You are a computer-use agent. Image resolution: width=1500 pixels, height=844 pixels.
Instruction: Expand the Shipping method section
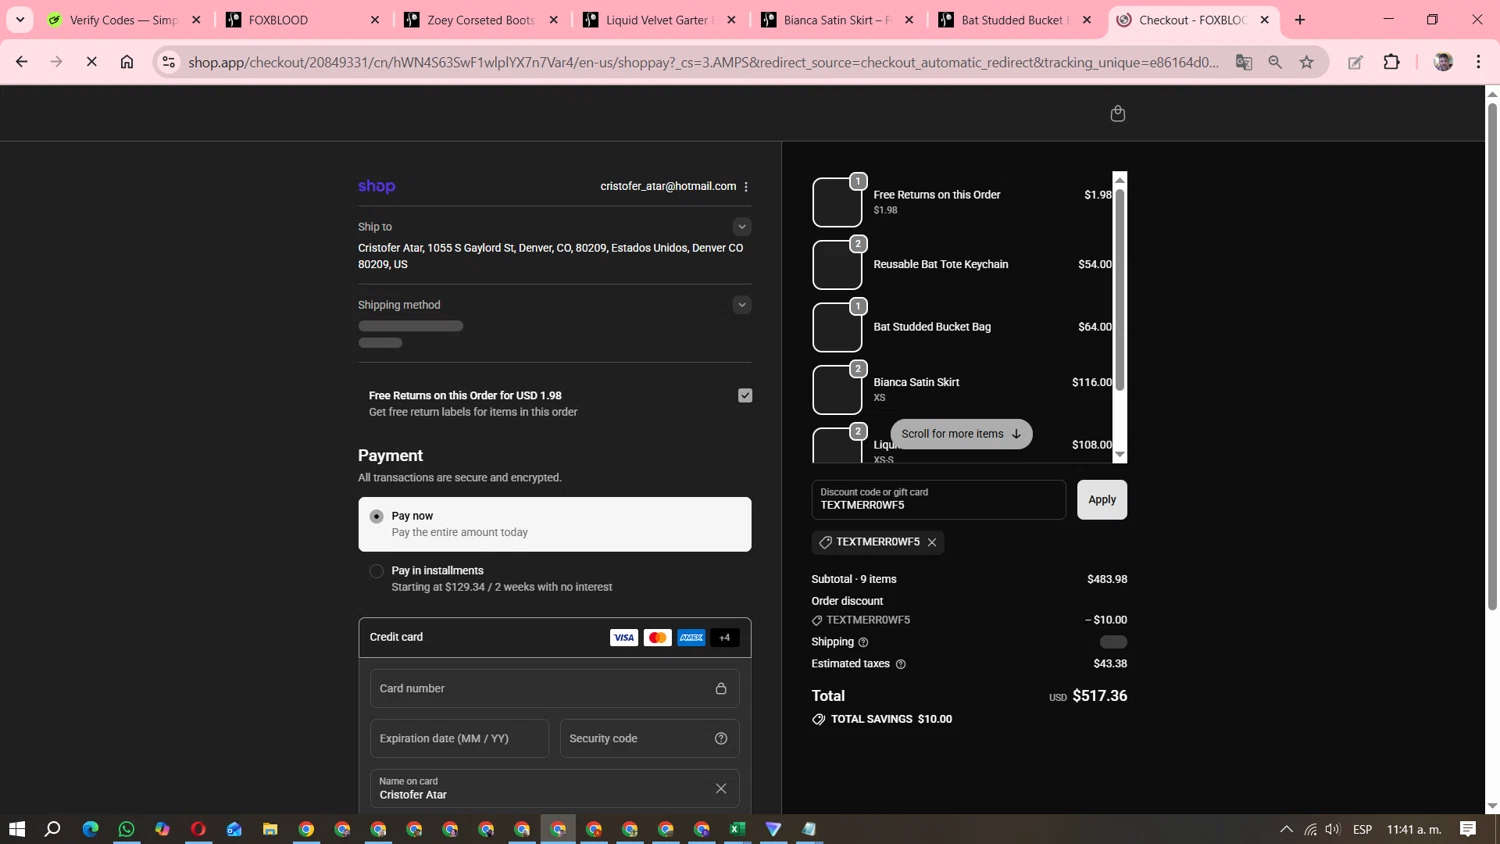[742, 305]
